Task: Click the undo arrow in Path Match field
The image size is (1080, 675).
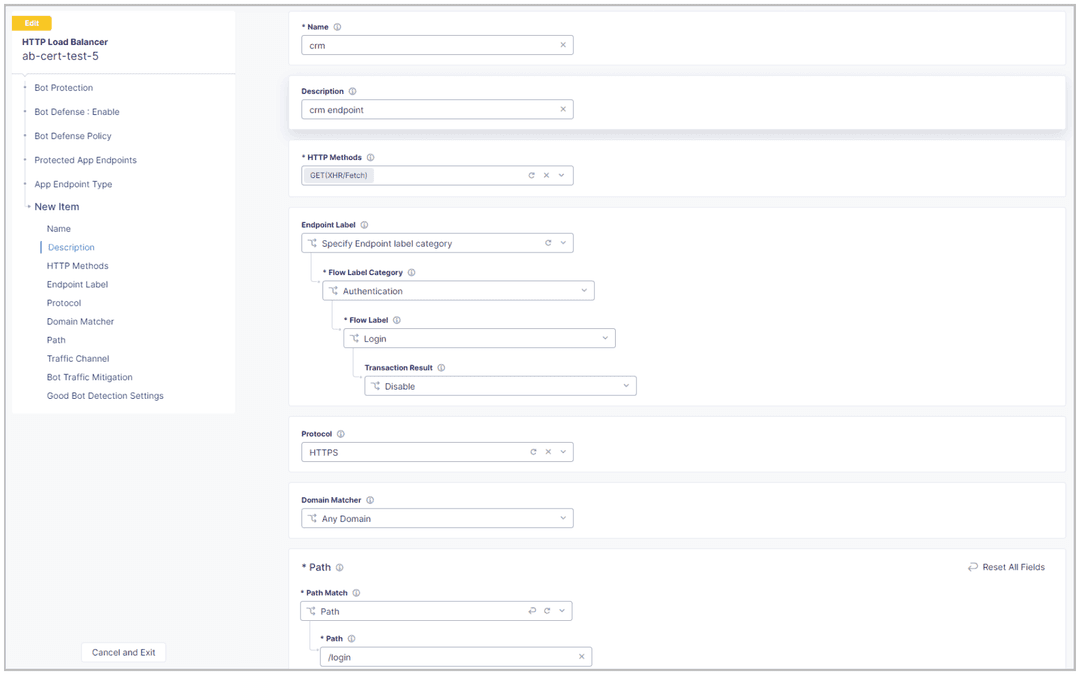Action: point(532,610)
